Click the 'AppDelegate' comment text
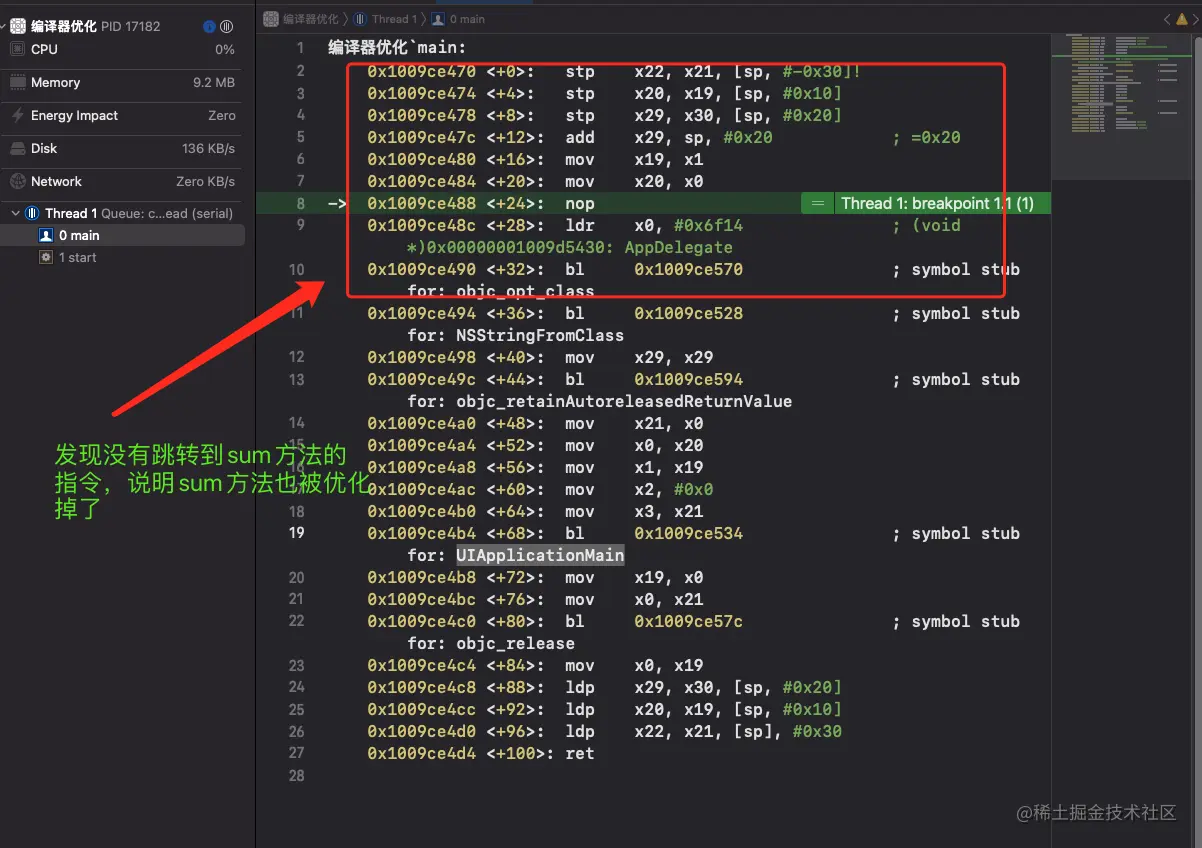The width and height of the screenshot is (1202, 848). point(679,247)
